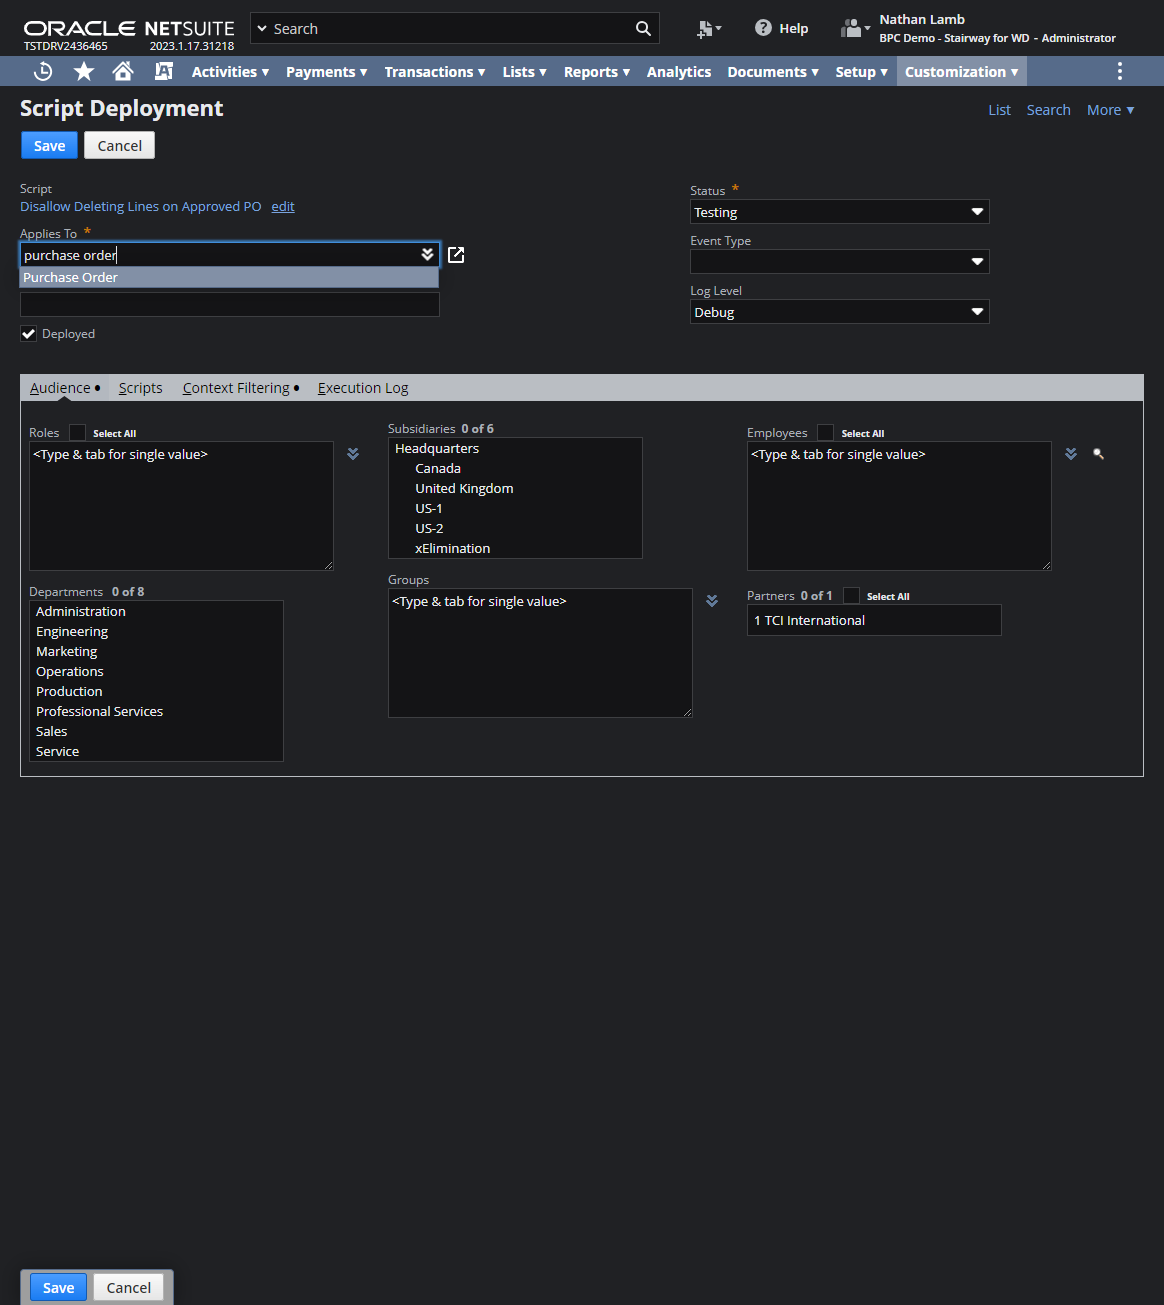Open the Status dropdown showing Testing
Image resolution: width=1164 pixels, height=1305 pixels.
pos(840,212)
